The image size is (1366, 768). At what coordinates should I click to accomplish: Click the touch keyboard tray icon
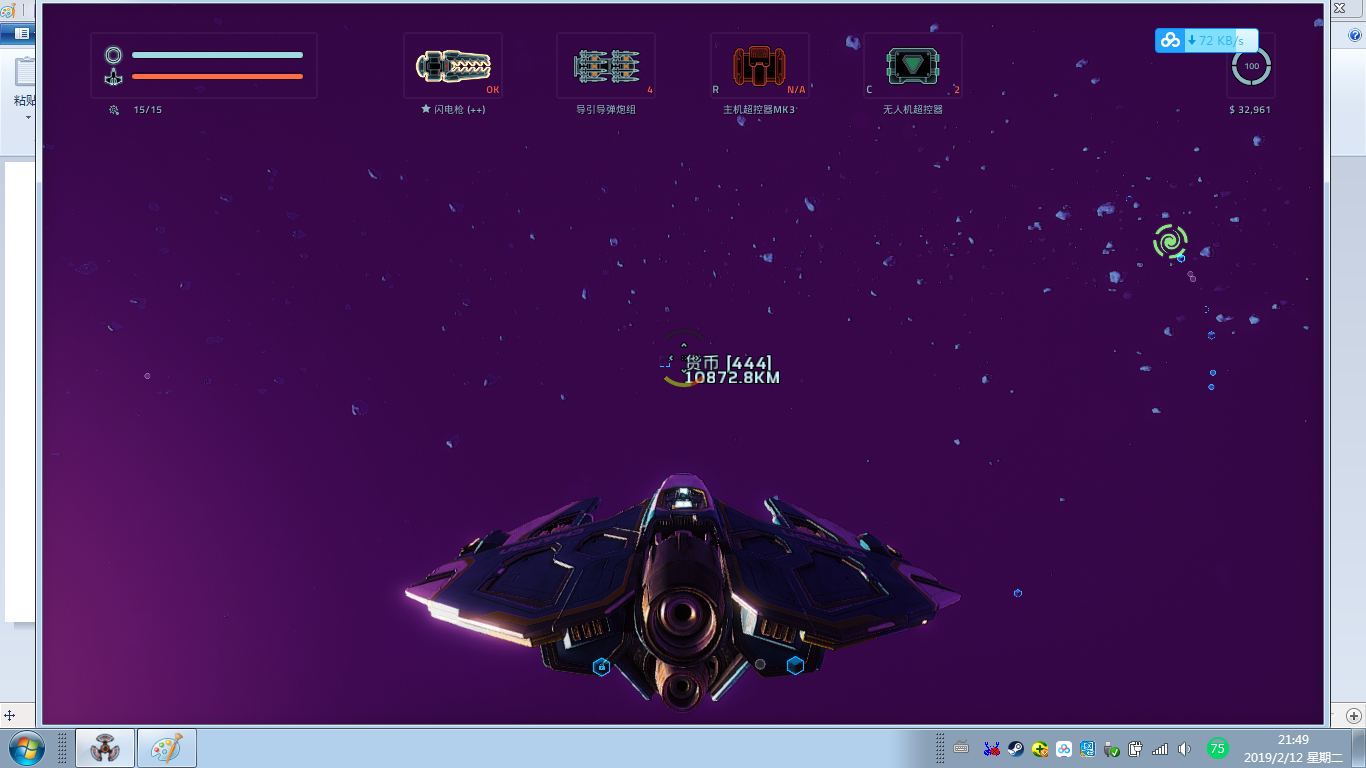point(961,748)
